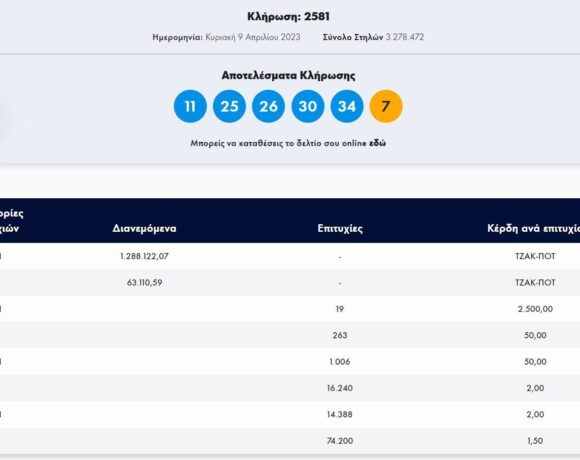
Task: Click the winners count '14.388'
Action: 340,415
